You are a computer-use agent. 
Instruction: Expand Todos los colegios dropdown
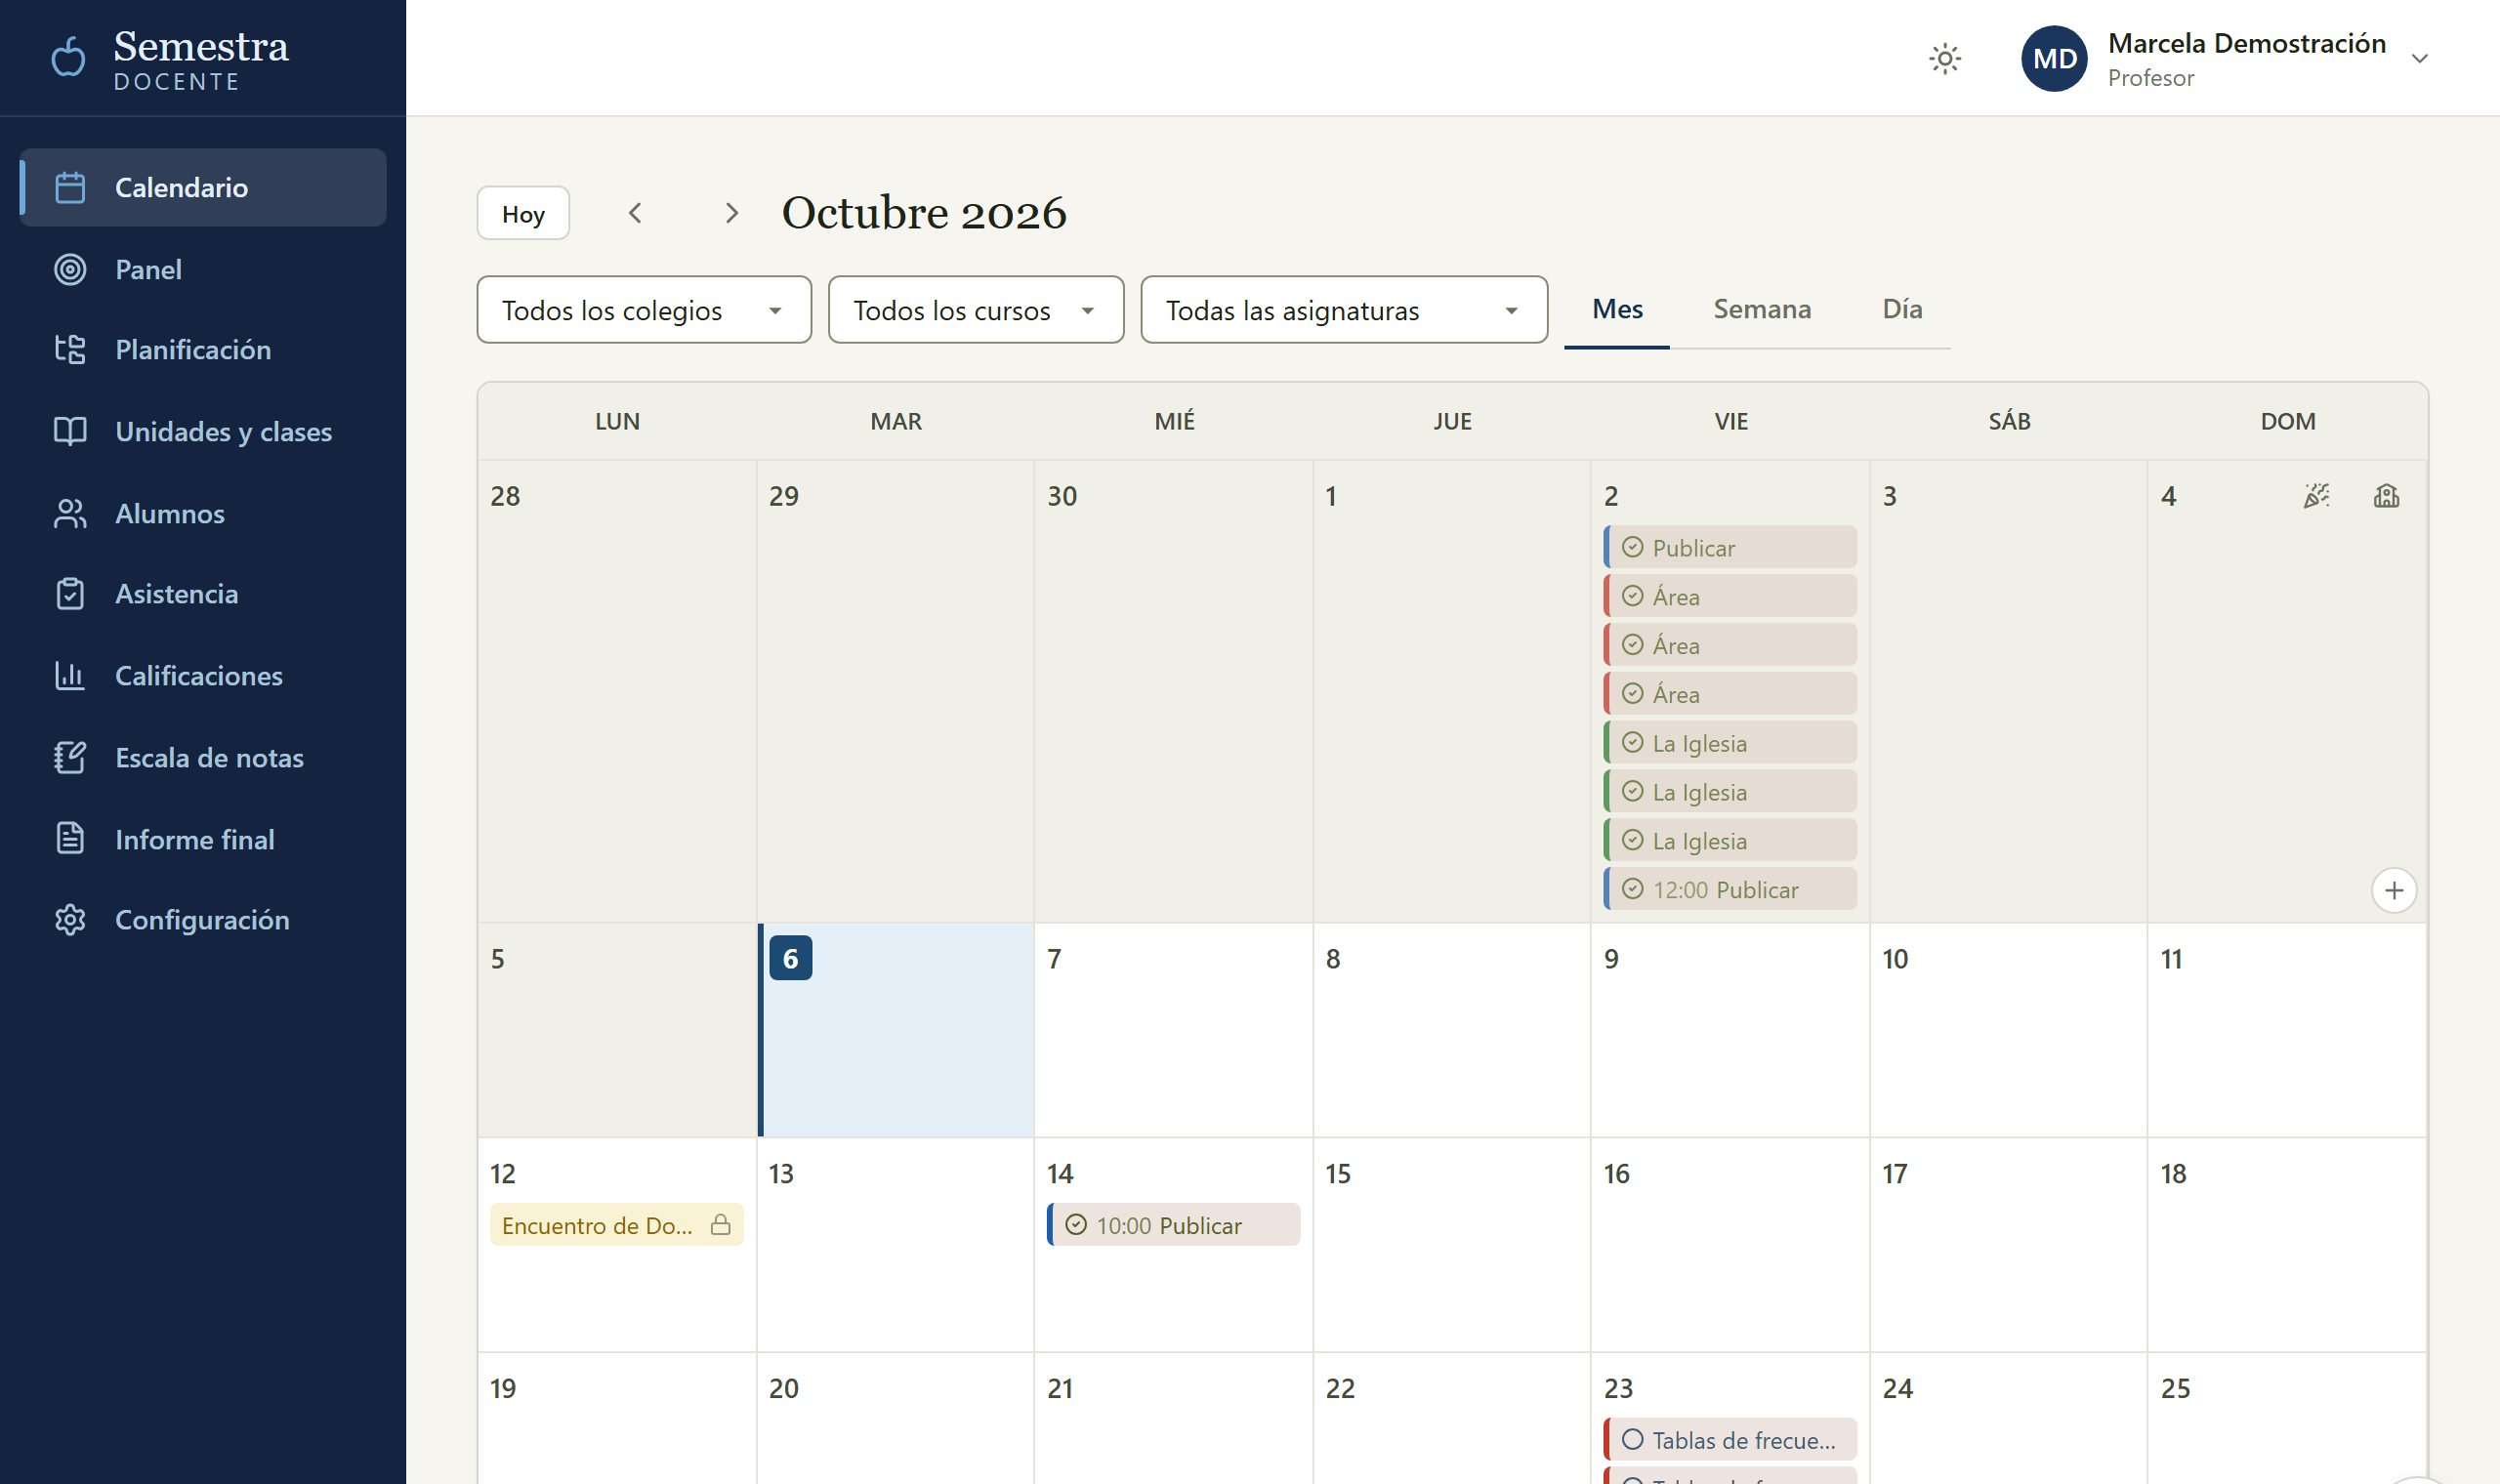(644, 310)
